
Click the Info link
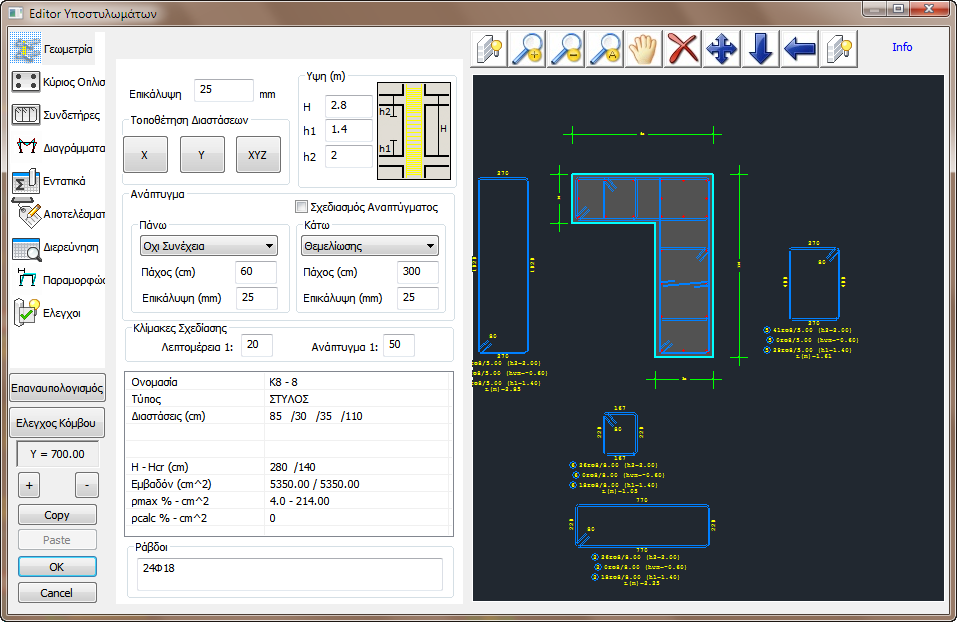click(x=902, y=47)
